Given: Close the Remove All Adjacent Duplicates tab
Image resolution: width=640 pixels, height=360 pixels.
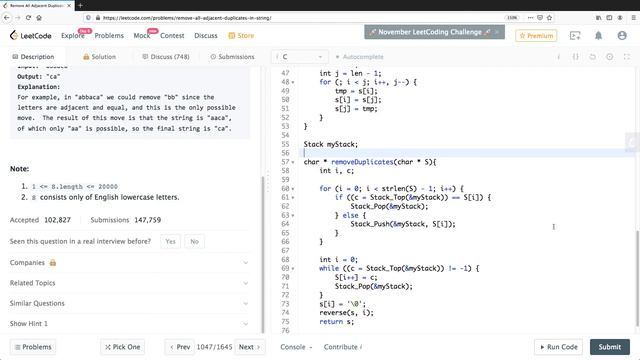Looking at the screenshot, I should (69, 6).
